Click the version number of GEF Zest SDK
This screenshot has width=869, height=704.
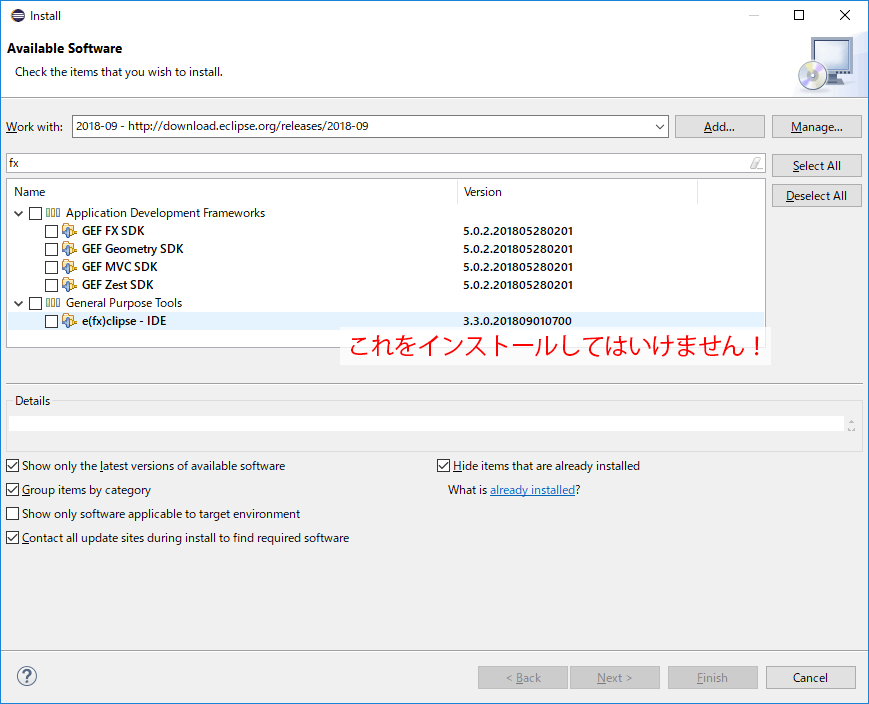coord(518,285)
